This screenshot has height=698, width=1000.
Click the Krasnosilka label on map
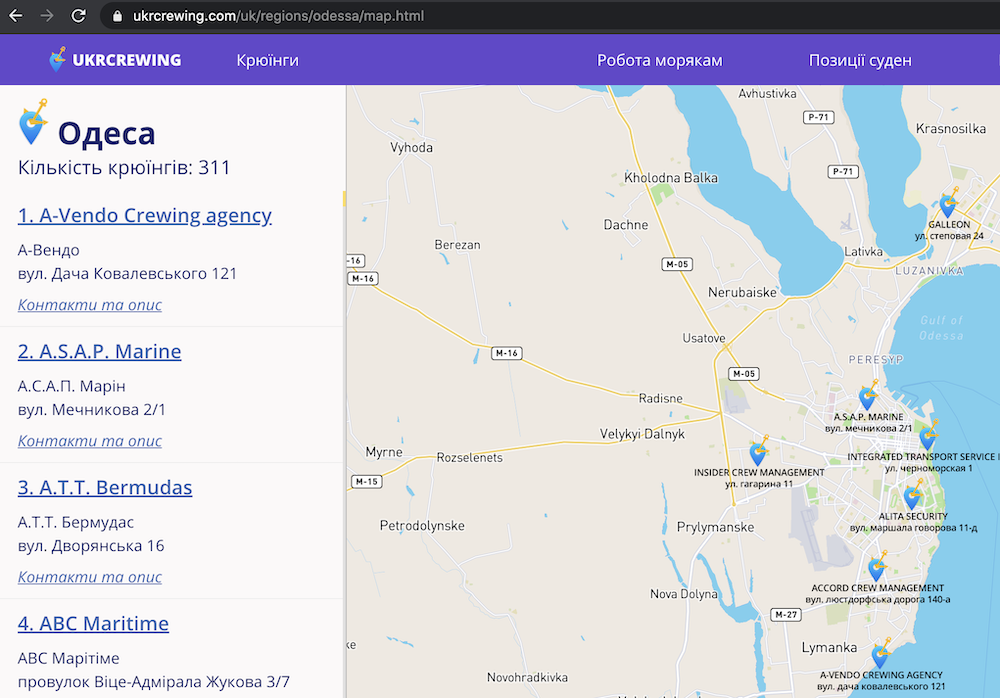[951, 129]
